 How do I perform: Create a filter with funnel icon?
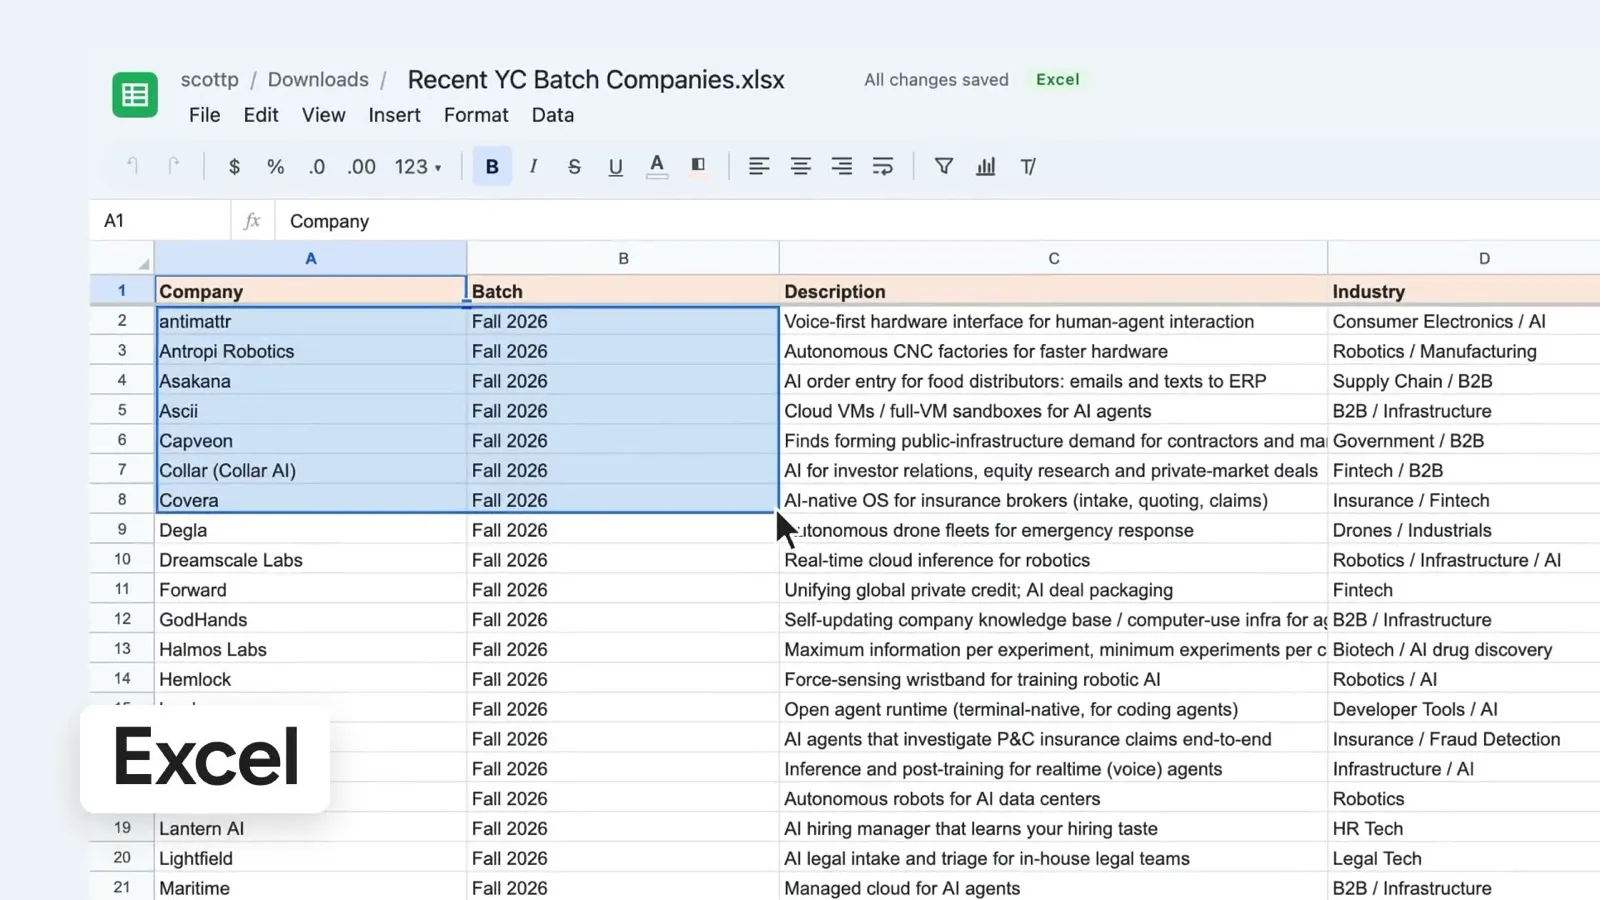pos(943,166)
